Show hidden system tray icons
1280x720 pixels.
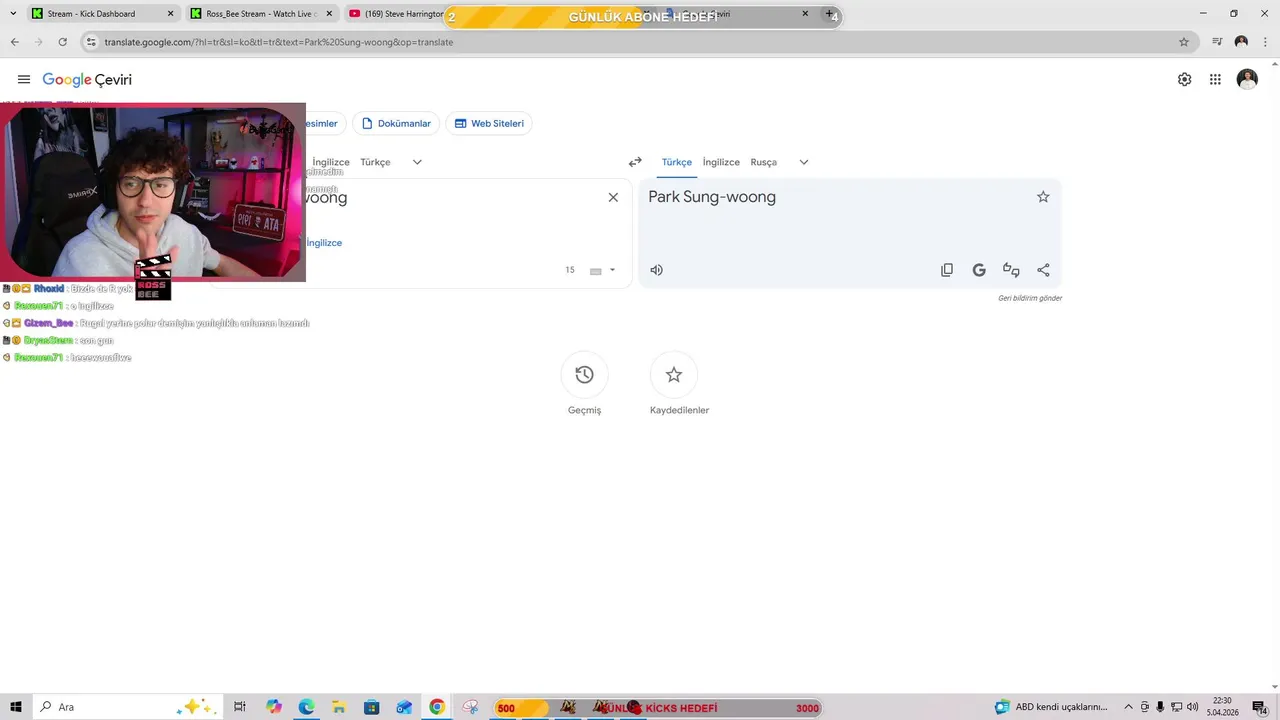(1128, 707)
